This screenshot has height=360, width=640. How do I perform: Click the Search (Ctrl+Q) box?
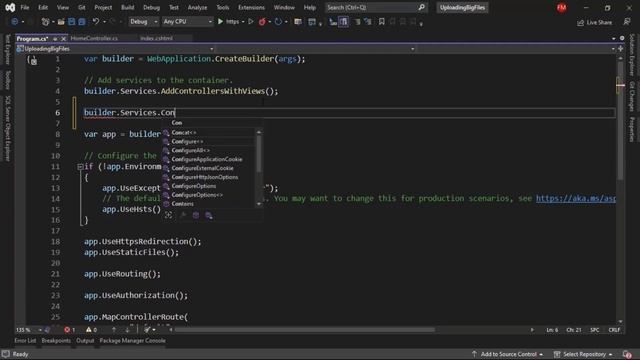[x=376, y=7]
